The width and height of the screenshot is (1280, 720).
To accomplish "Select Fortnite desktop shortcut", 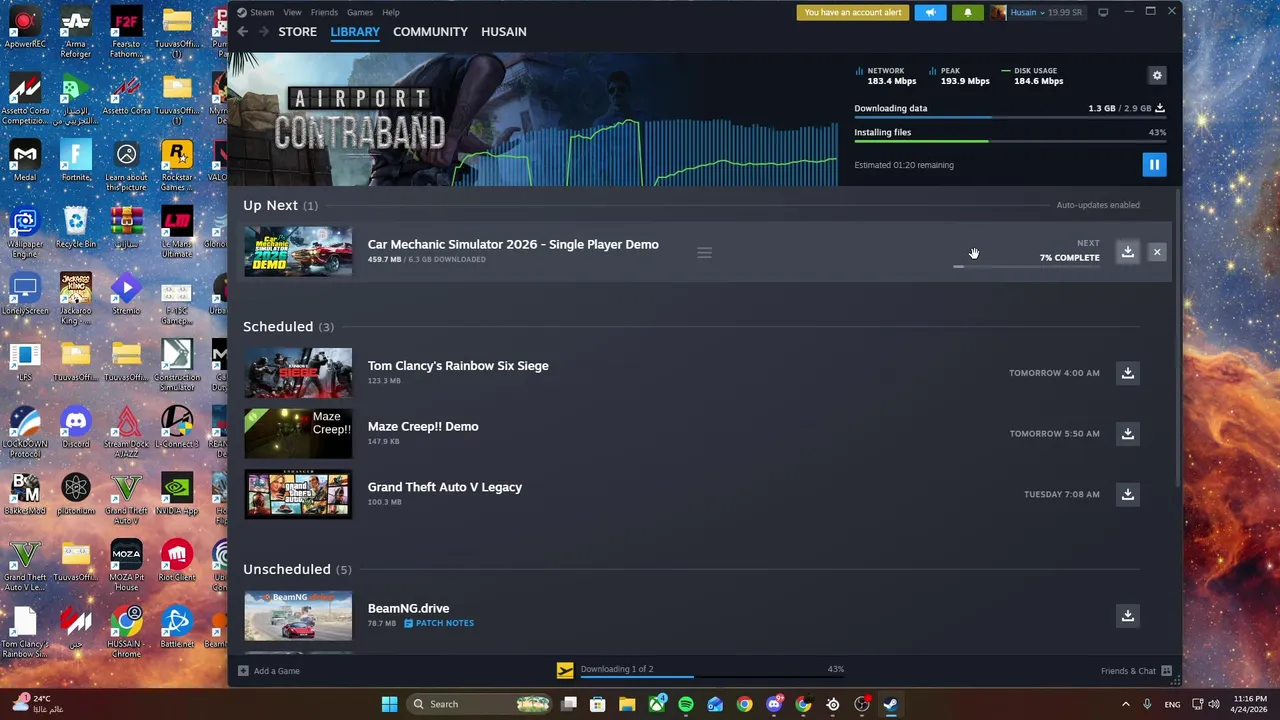I will coord(76,161).
